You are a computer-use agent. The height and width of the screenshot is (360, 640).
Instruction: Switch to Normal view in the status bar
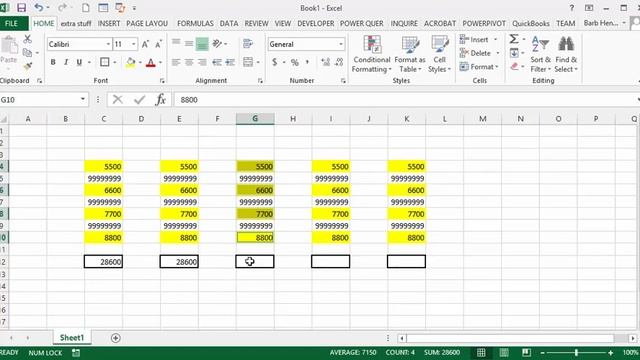click(x=481, y=353)
